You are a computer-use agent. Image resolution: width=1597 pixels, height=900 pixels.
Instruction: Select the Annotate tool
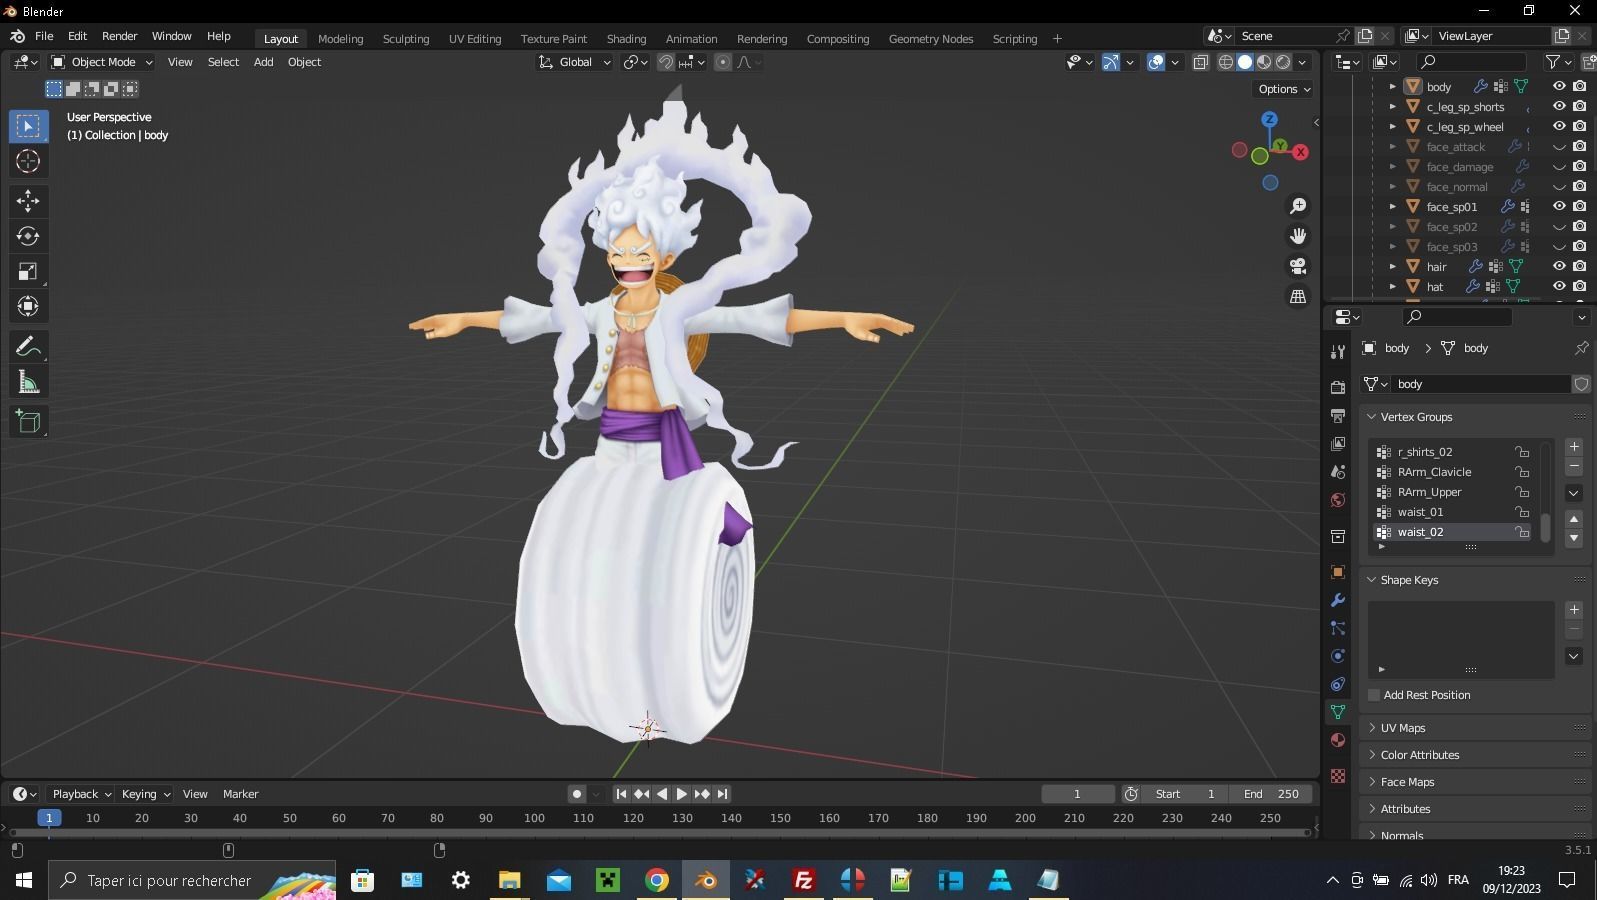coord(28,347)
